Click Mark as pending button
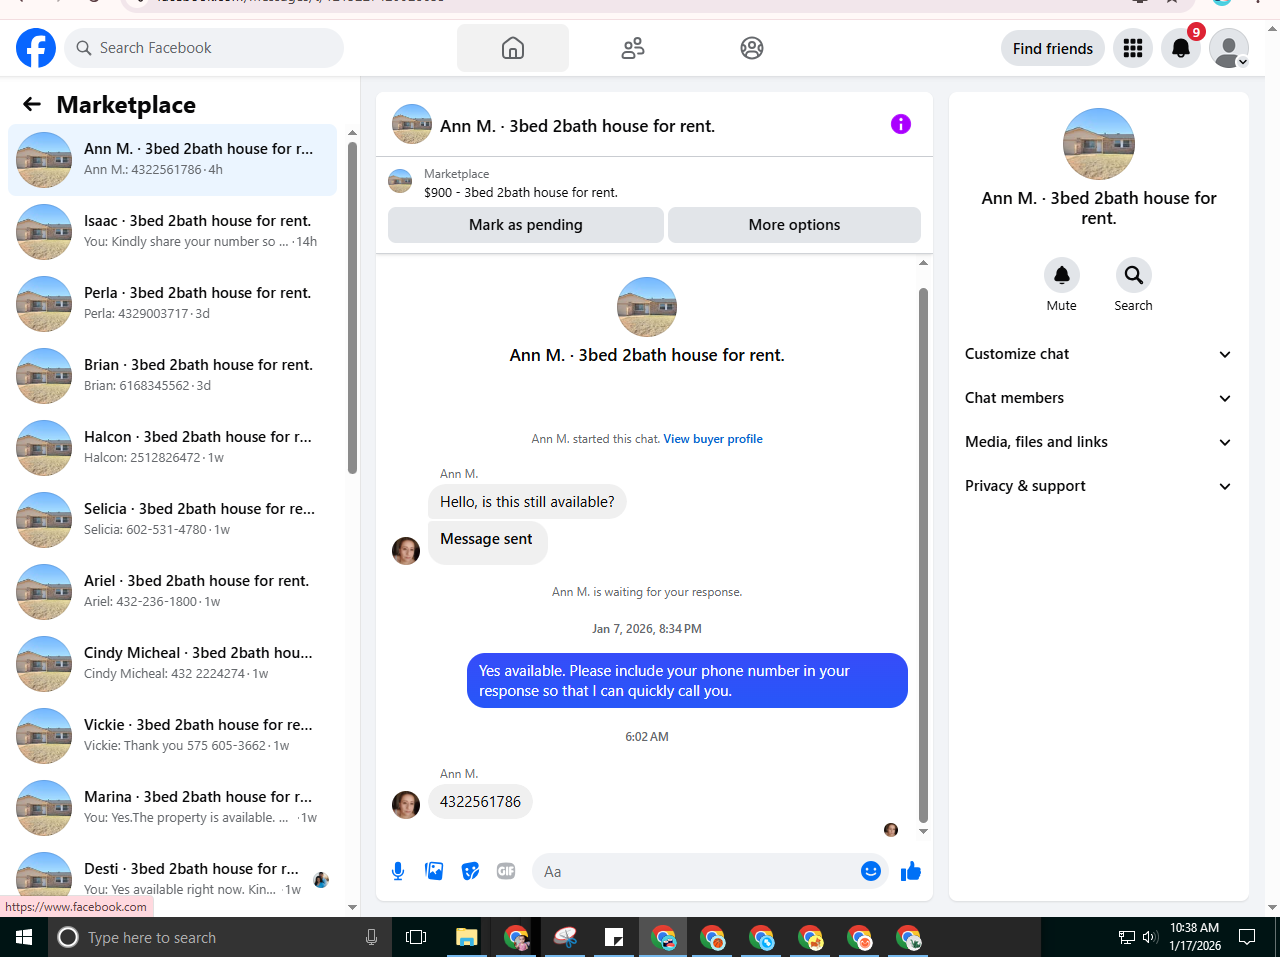Image resolution: width=1280 pixels, height=957 pixels. pyautogui.click(x=526, y=225)
